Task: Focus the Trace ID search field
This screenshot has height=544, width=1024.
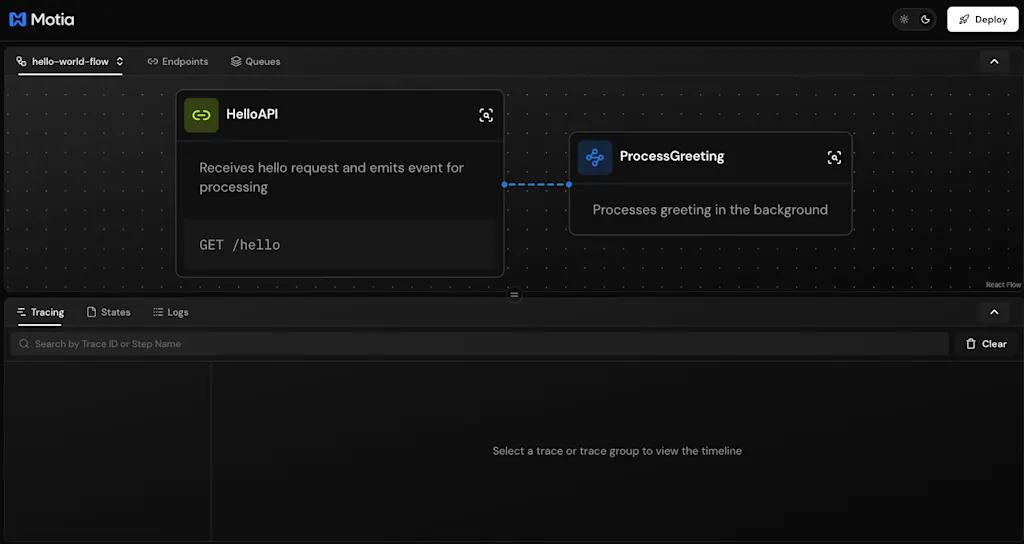Action: (x=479, y=344)
